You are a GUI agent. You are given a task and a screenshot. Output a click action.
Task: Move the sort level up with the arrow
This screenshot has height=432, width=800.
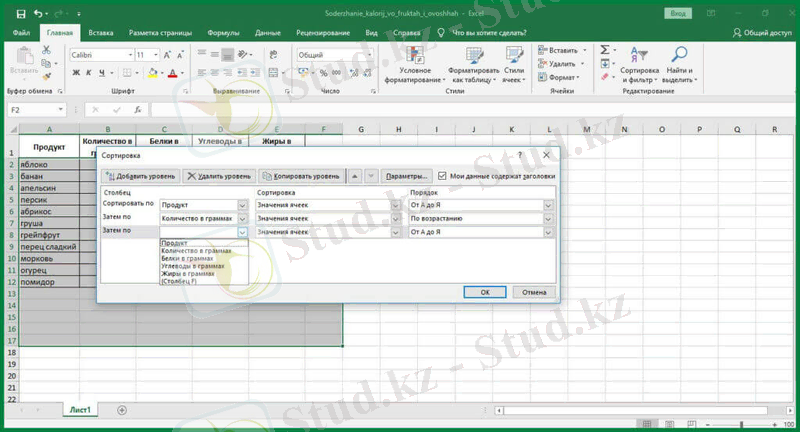pos(354,176)
